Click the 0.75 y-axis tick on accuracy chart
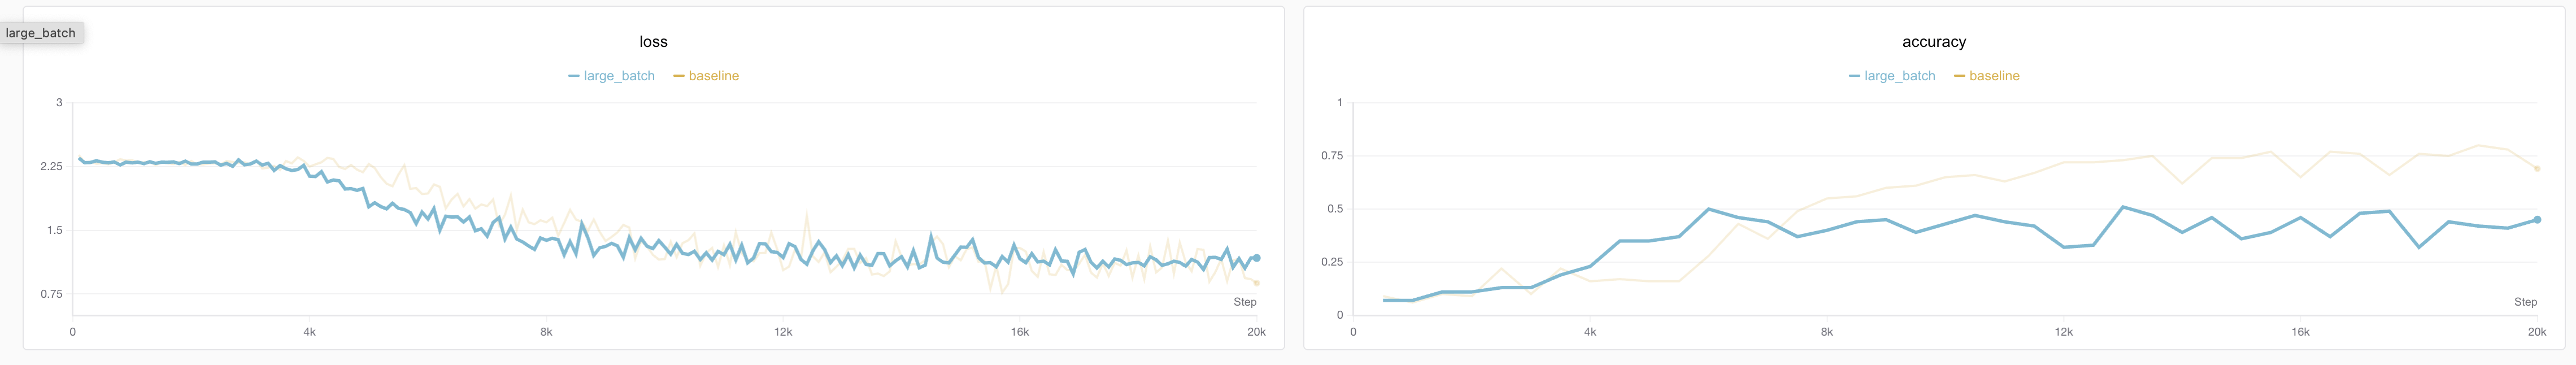The image size is (2576, 365). [1332, 156]
